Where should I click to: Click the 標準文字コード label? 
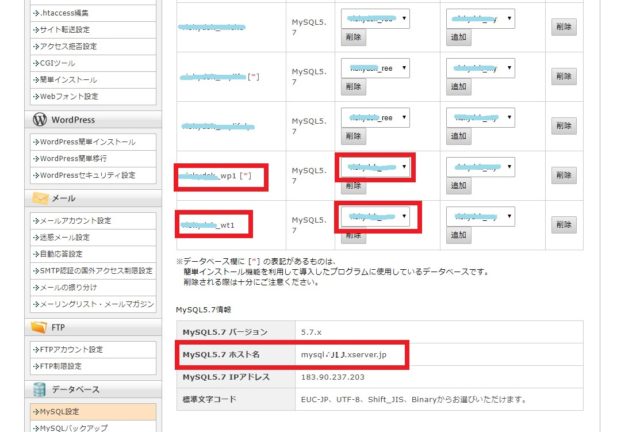pos(209,399)
